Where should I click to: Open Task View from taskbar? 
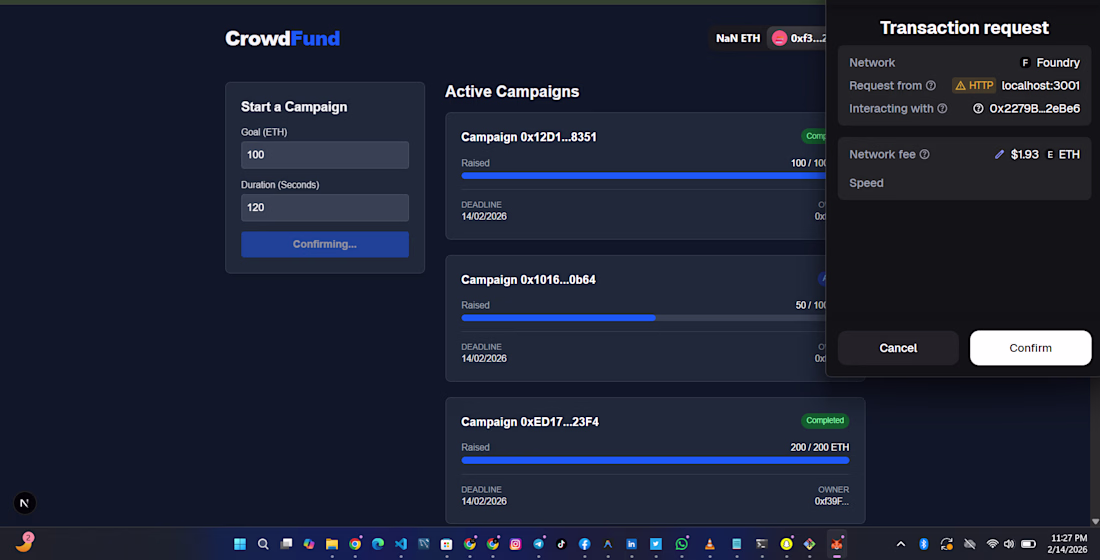point(286,544)
